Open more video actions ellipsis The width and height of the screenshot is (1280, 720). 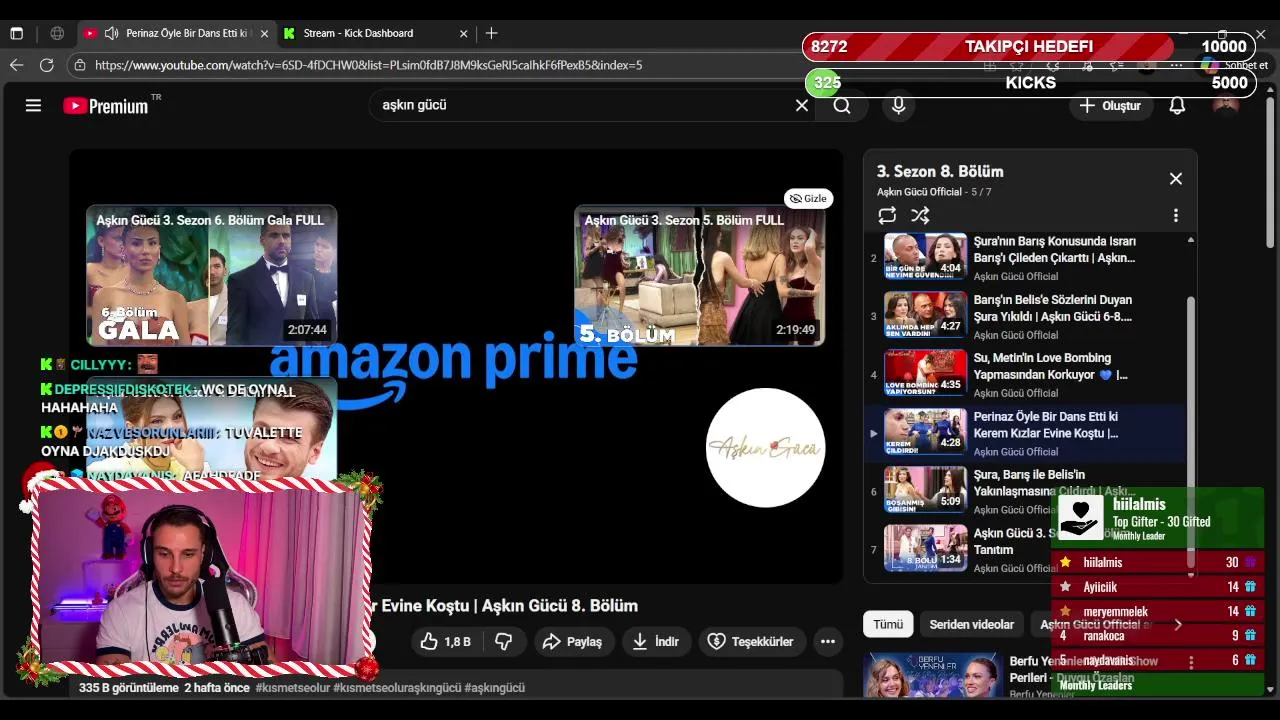(x=828, y=641)
